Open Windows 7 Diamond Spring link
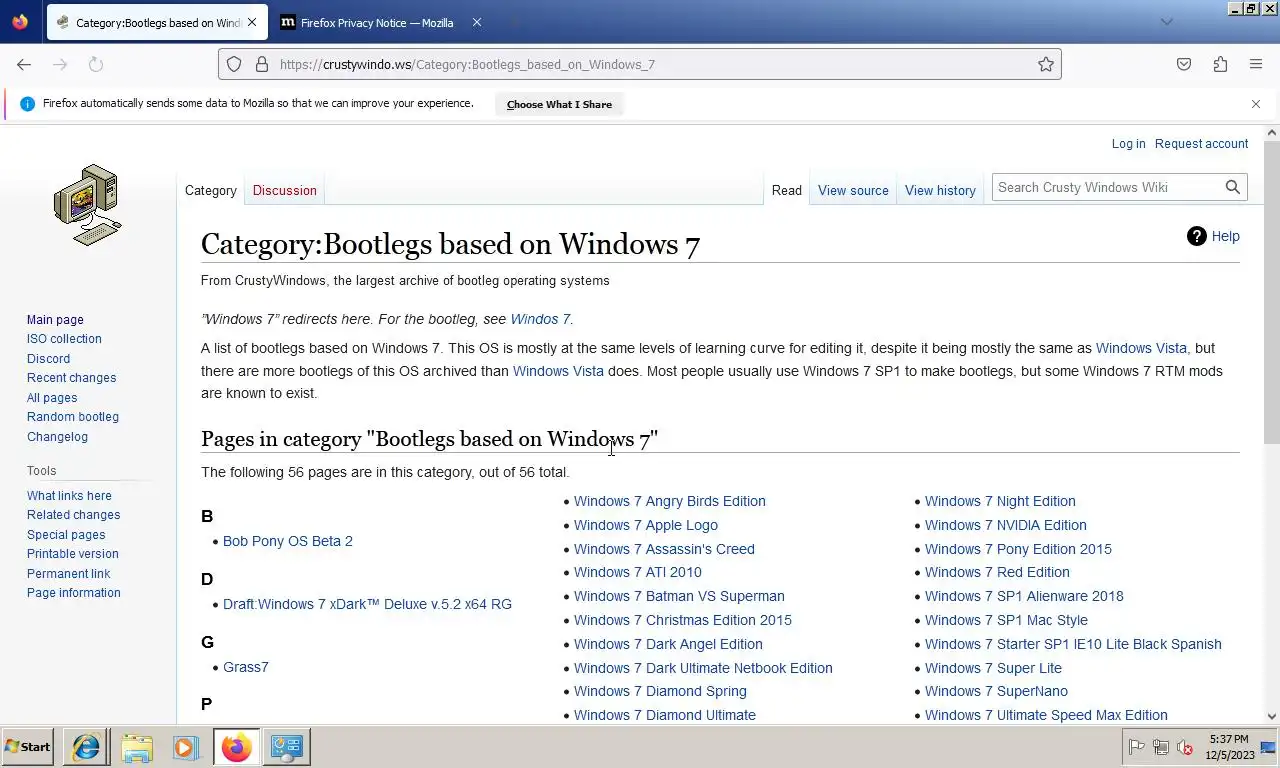The image size is (1280, 768). 660,691
